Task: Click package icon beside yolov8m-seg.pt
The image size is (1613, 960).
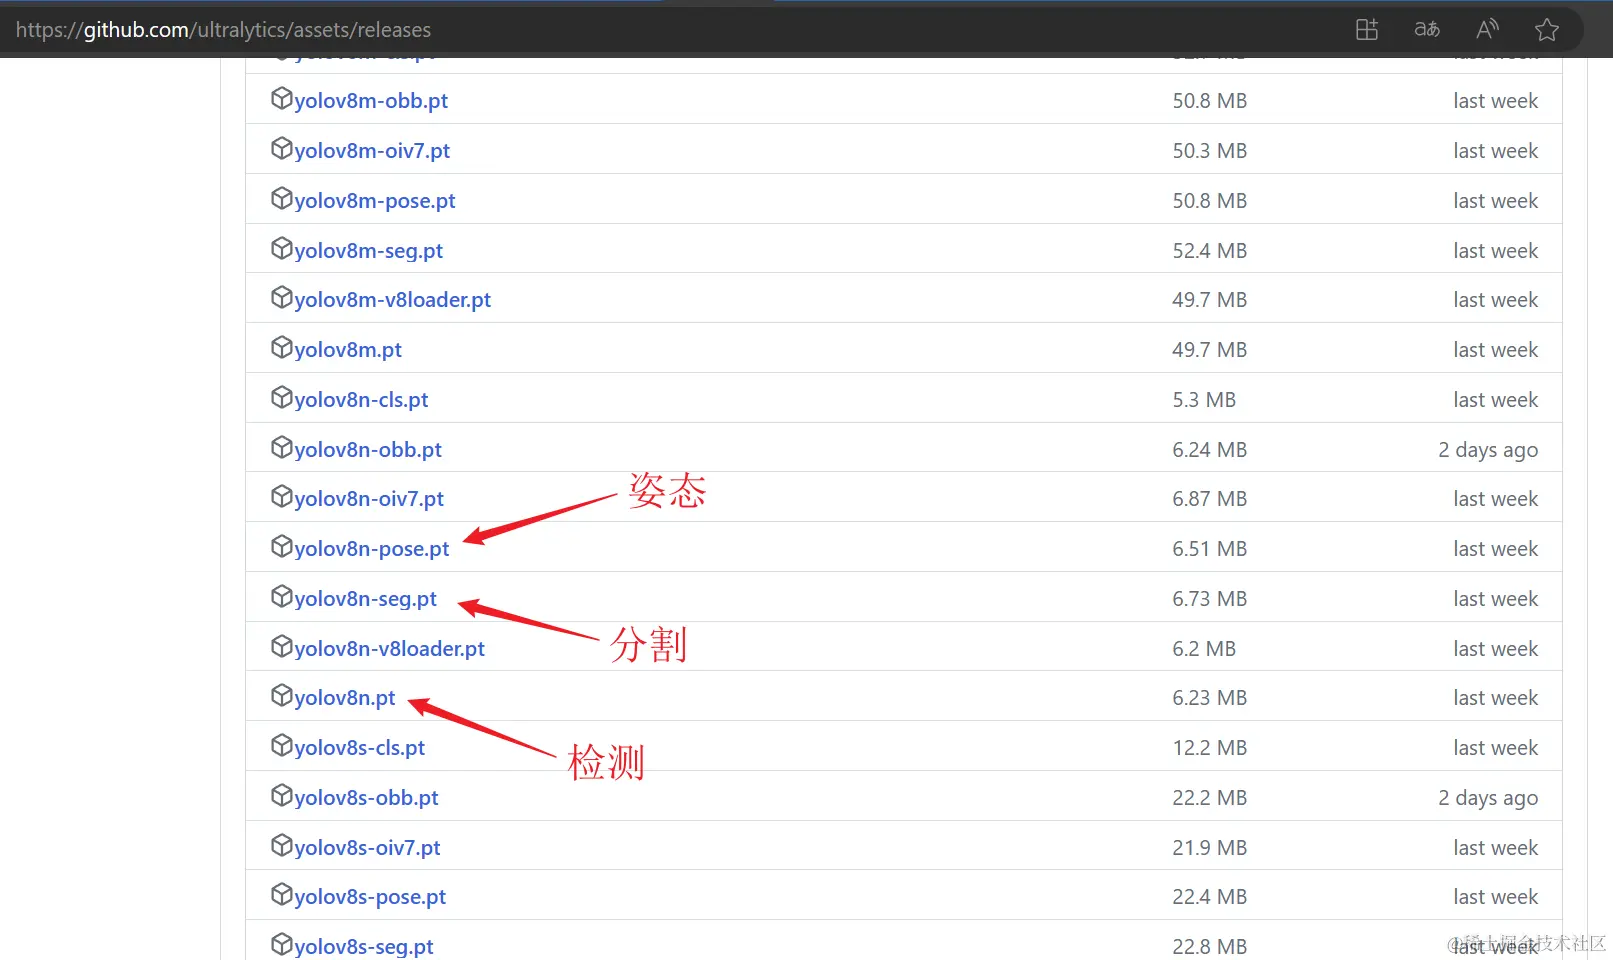Action: coord(281,248)
